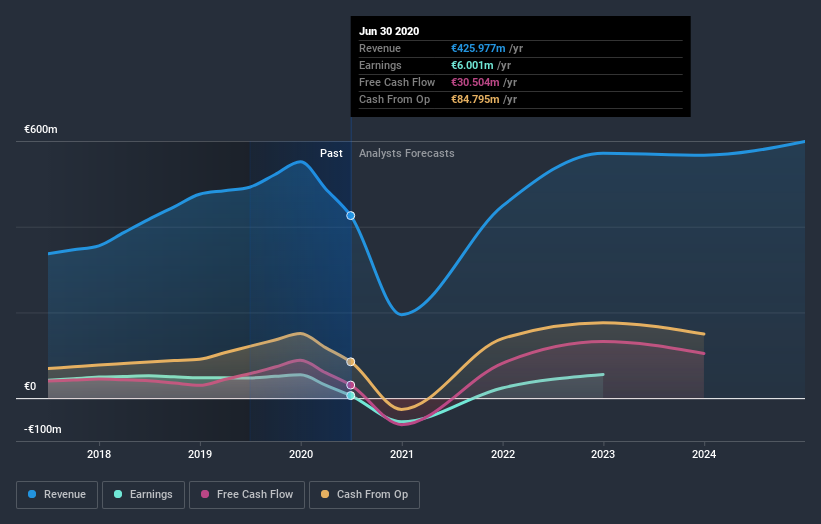Image resolution: width=821 pixels, height=524 pixels.
Task: Click the Revenue row label in tooltip
Action: 380,48
